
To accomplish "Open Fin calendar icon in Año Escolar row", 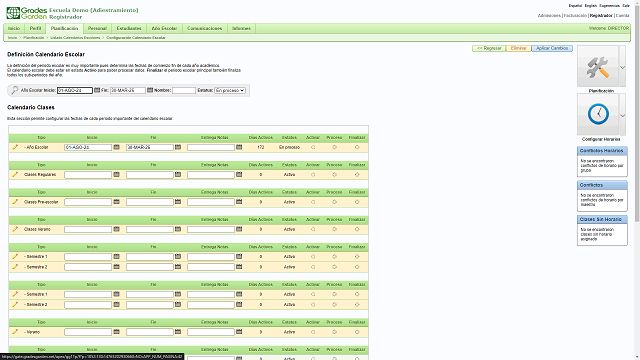I will (x=178, y=147).
